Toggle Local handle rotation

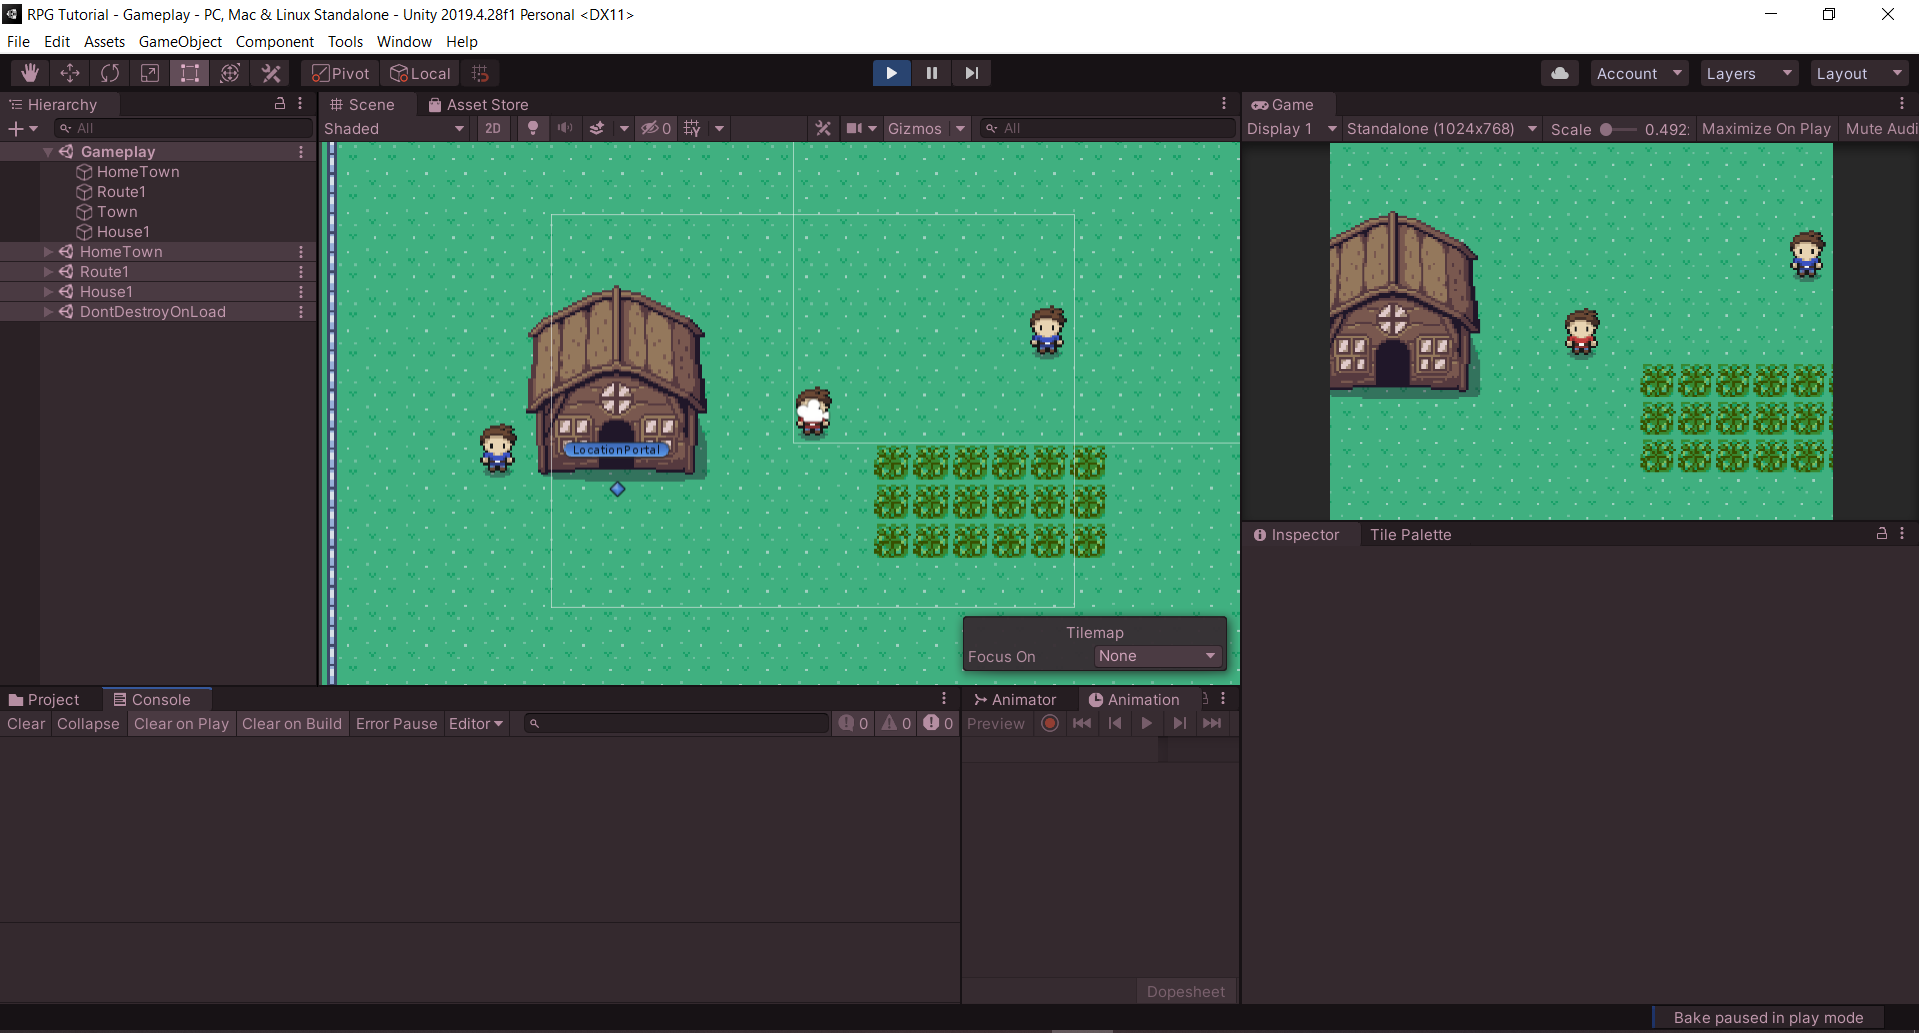tap(420, 73)
